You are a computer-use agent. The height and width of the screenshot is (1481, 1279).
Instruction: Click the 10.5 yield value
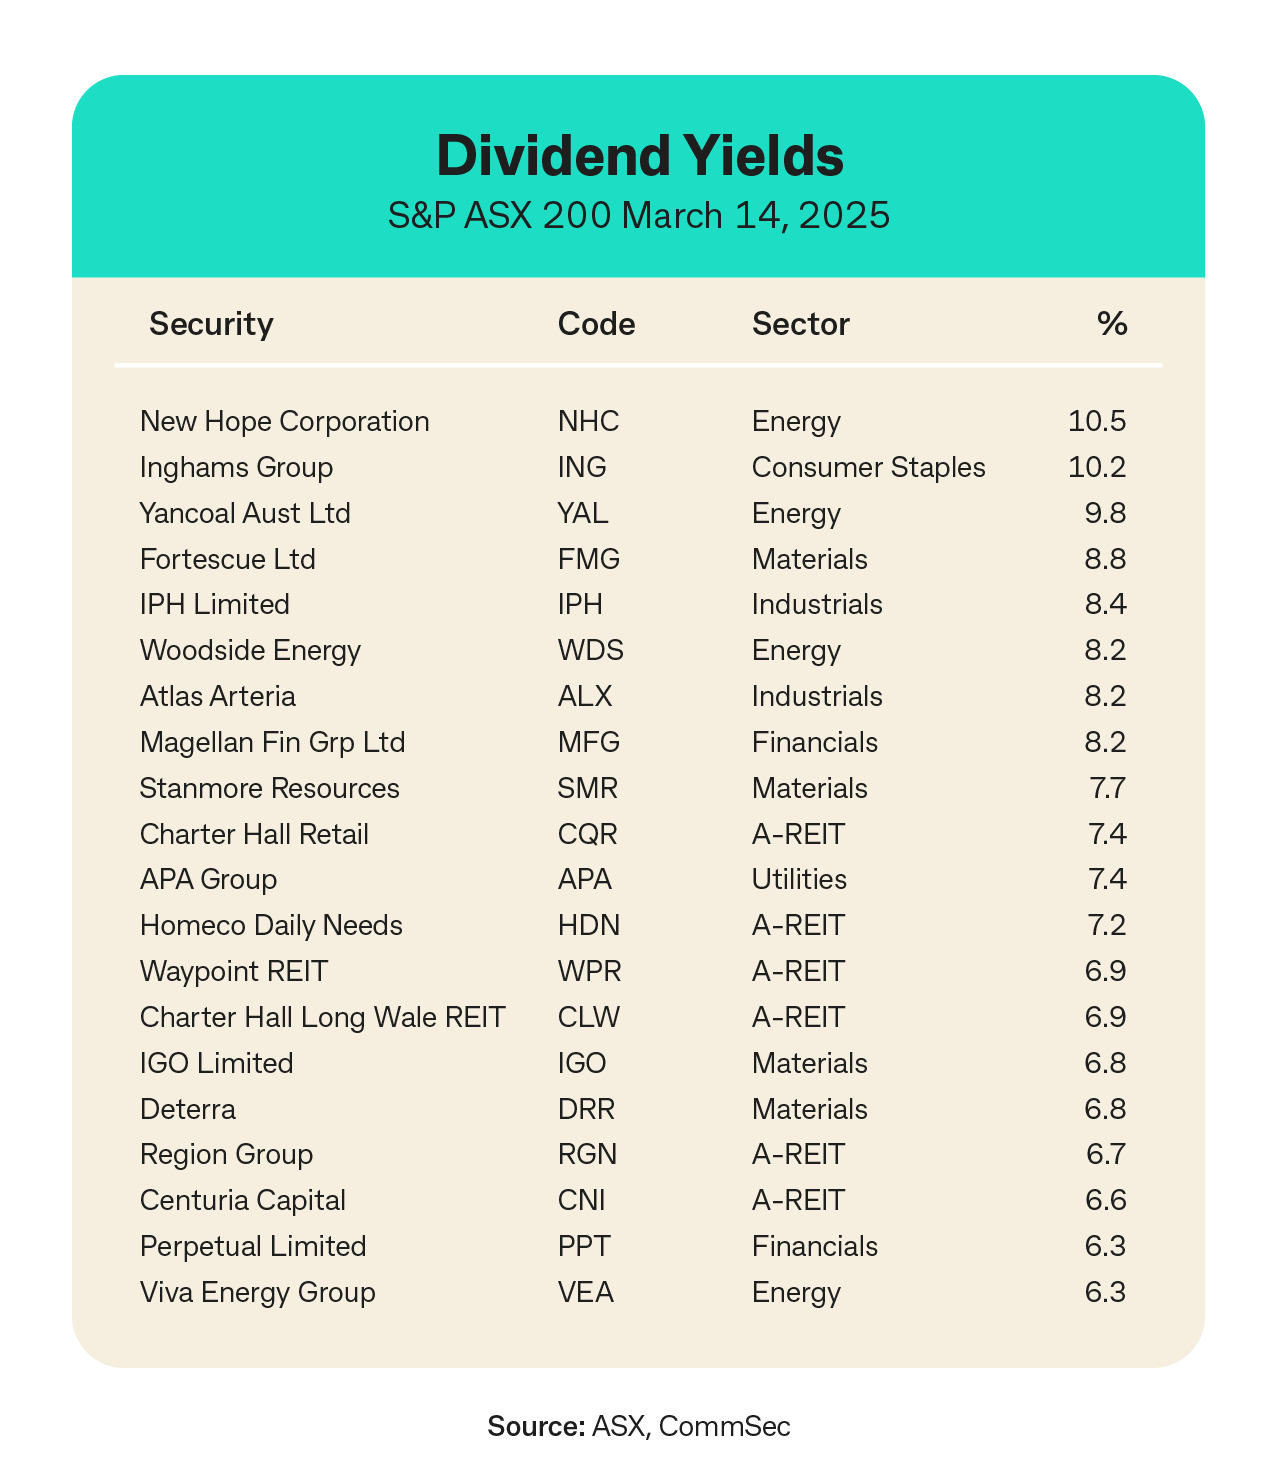coord(1097,421)
